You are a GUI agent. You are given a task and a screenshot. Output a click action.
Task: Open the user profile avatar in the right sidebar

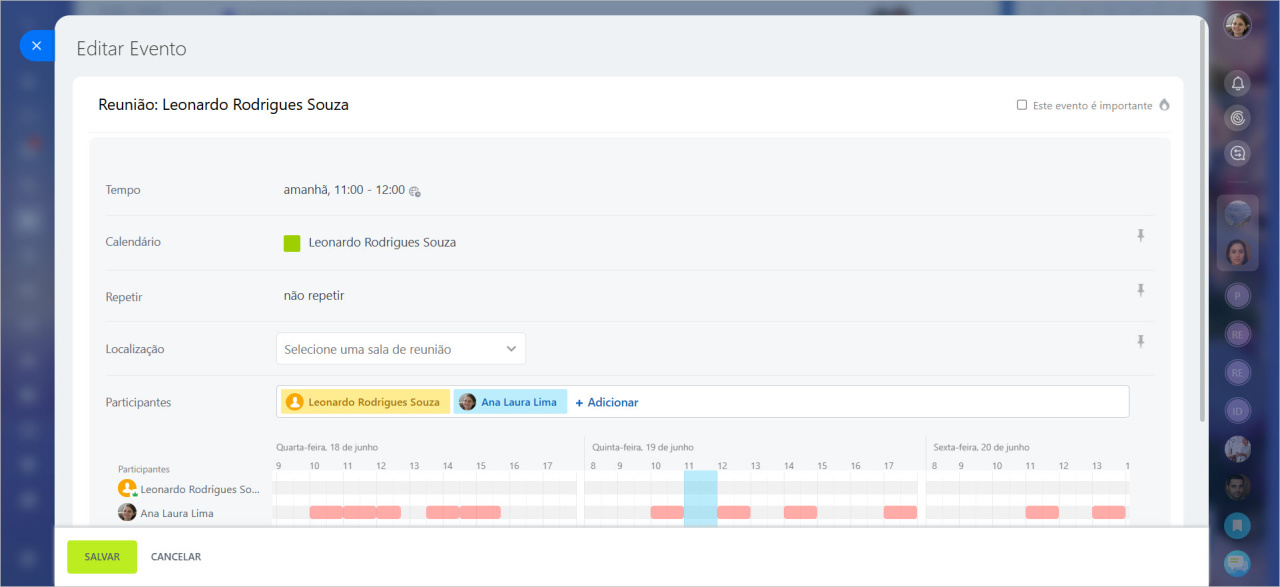tap(1238, 25)
